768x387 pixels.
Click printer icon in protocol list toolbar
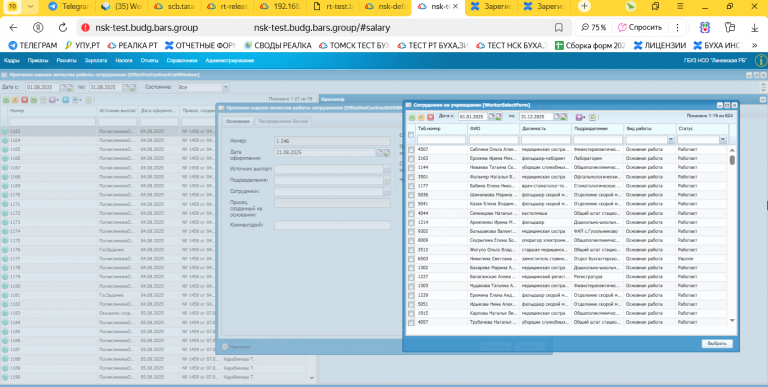(x=75, y=100)
